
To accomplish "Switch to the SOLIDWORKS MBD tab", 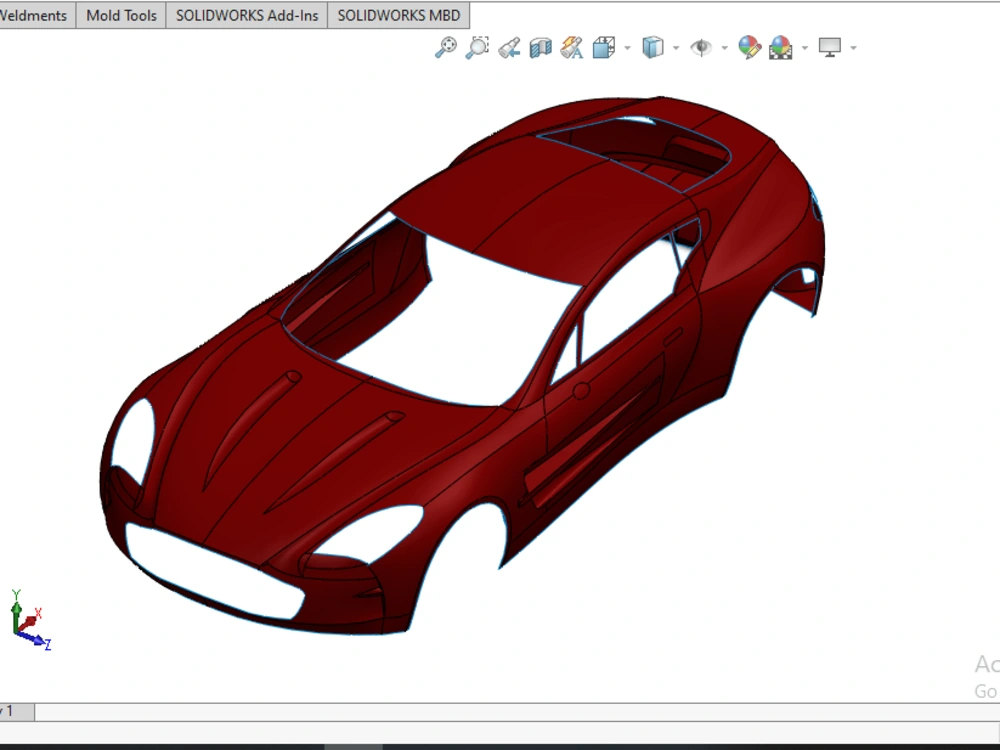I will click(398, 15).
